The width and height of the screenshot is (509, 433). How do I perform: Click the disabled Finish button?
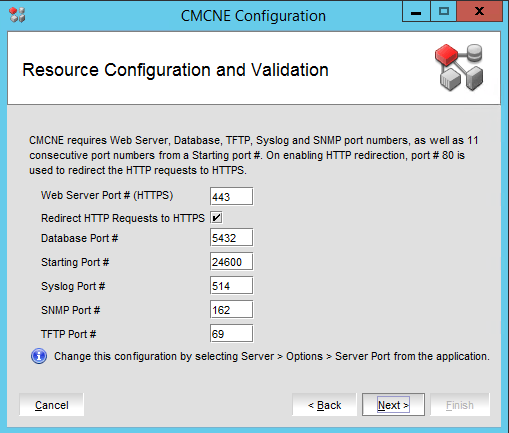coord(460,405)
